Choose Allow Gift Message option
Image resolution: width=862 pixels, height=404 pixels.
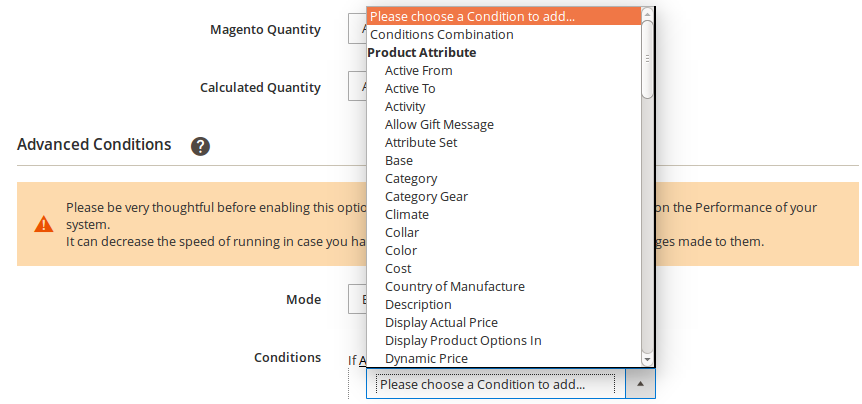pyautogui.click(x=439, y=124)
